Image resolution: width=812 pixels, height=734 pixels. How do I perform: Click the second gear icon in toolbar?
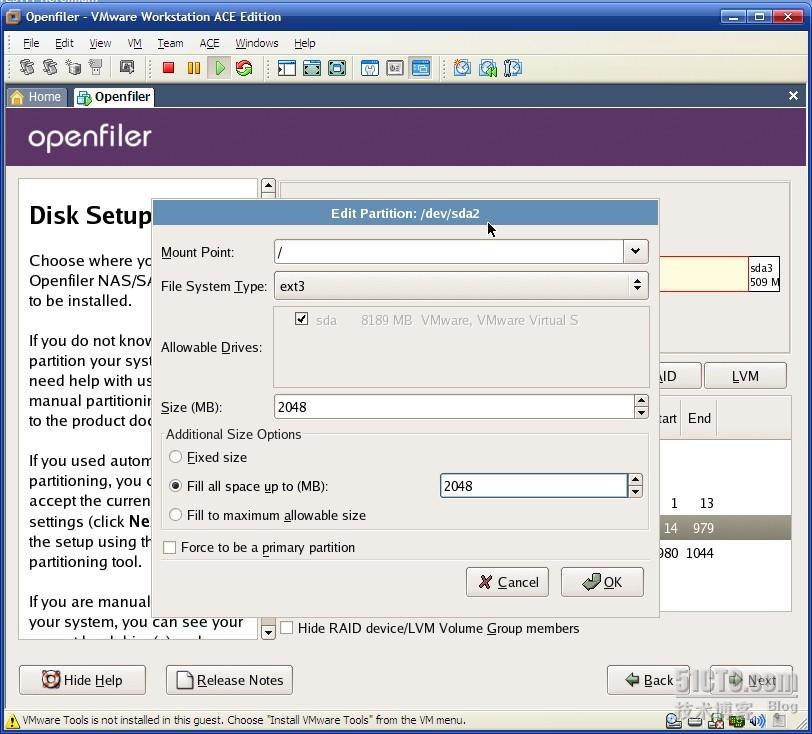(50, 67)
